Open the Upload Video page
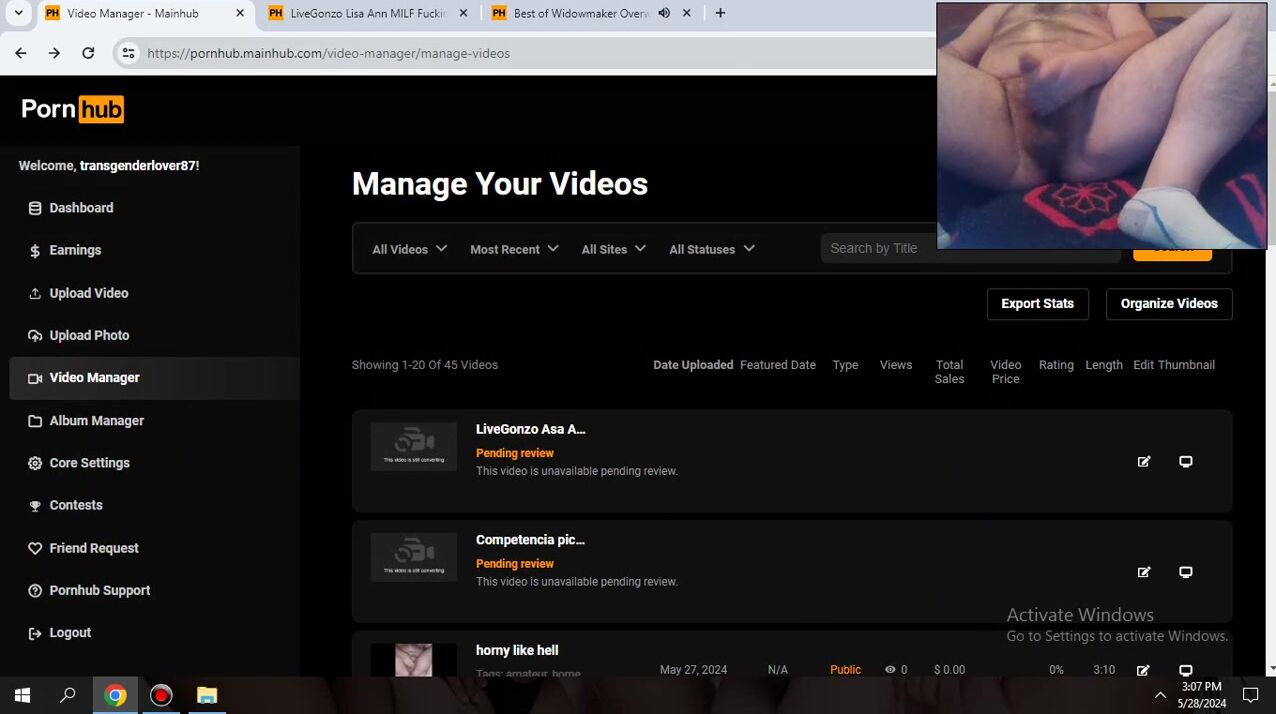The width and height of the screenshot is (1276, 714). point(88,293)
